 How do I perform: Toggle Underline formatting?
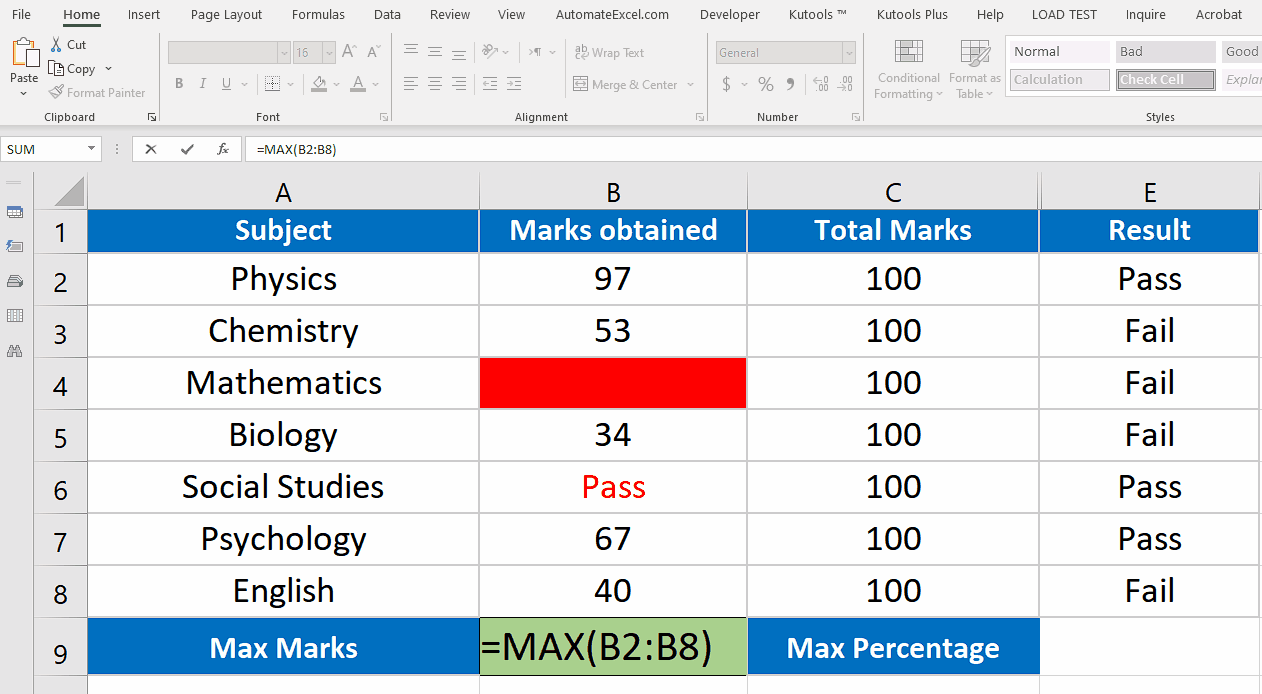pyautogui.click(x=225, y=84)
